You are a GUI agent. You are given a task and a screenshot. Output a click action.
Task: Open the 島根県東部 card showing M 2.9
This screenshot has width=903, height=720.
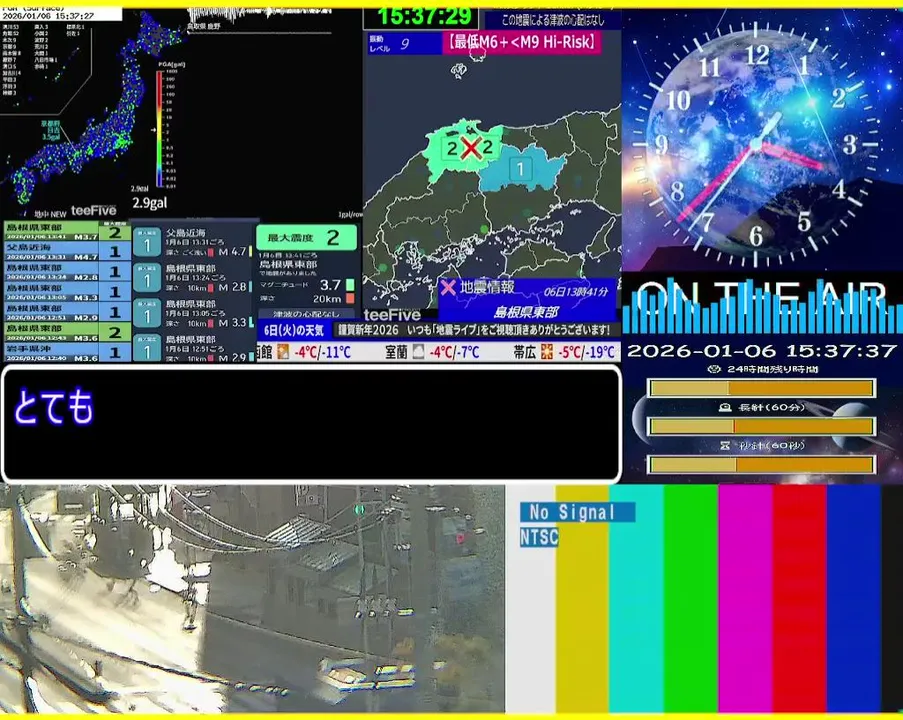tap(193, 348)
